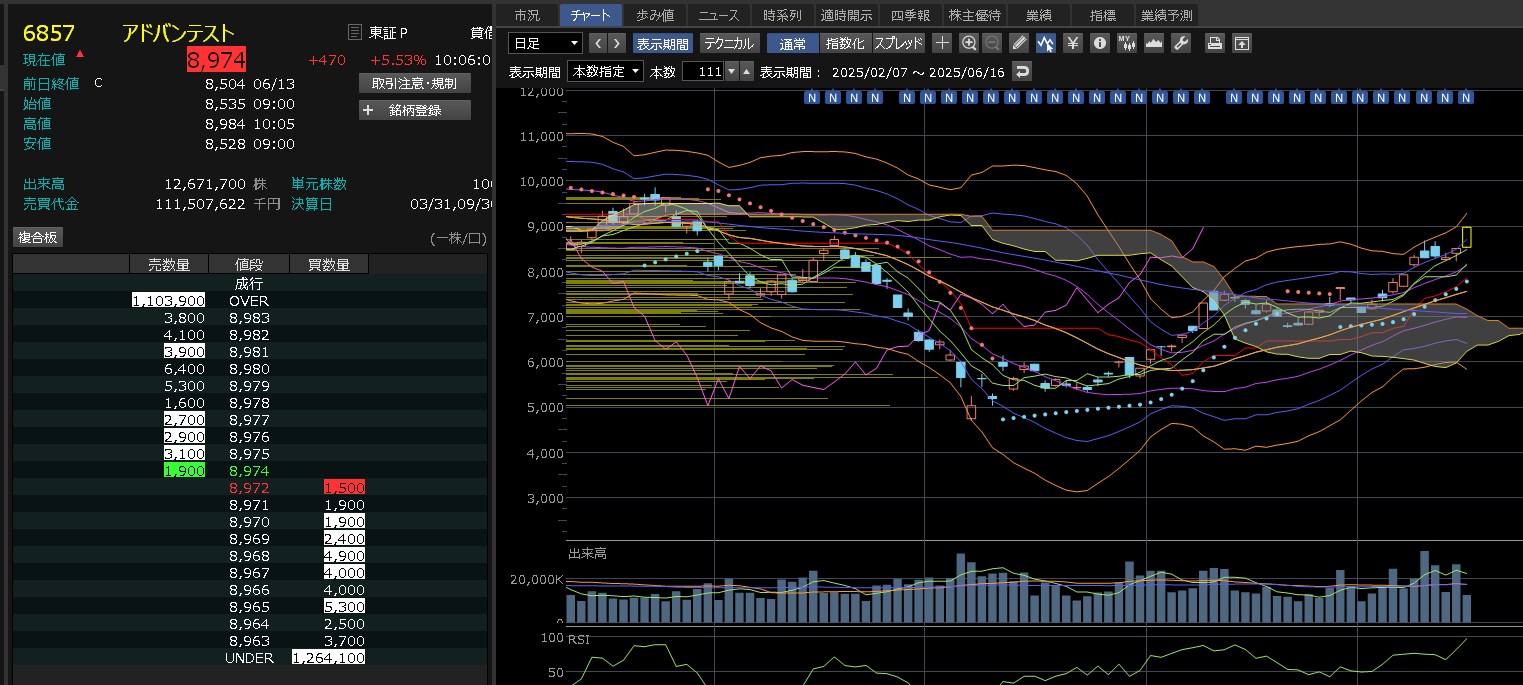Image resolution: width=1523 pixels, height=685 pixels.
Task: Click the 値段 column header
Action: [249, 264]
